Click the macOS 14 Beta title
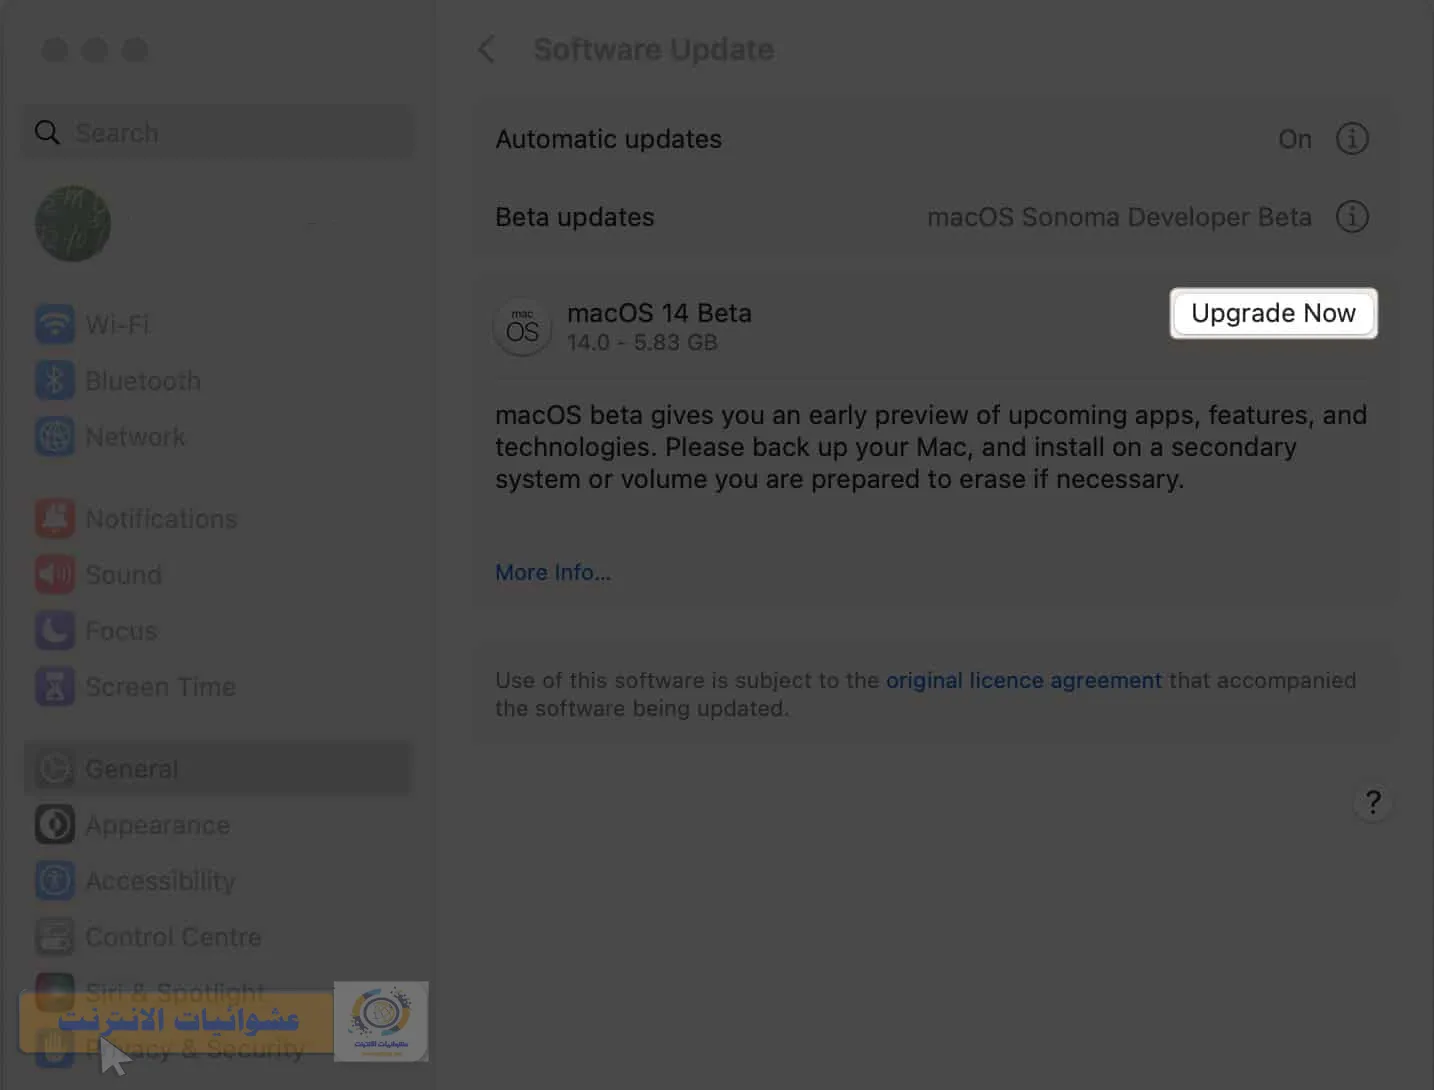Image resolution: width=1434 pixels, height=1090 pixels. [659, 313]
